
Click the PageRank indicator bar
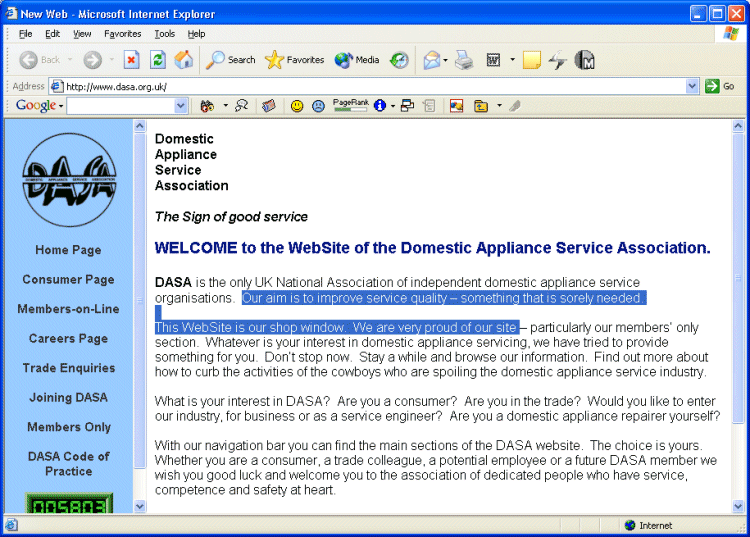click(x=351, y=106)
